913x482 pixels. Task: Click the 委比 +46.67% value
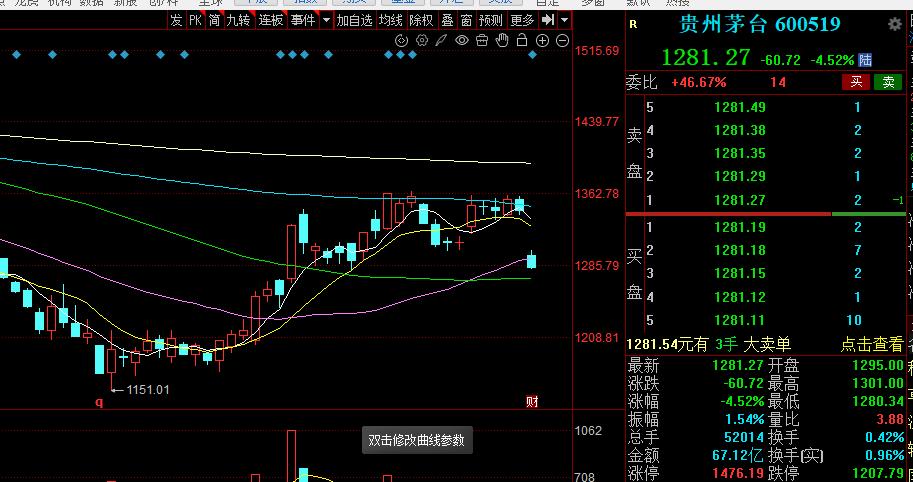point(699,82)
